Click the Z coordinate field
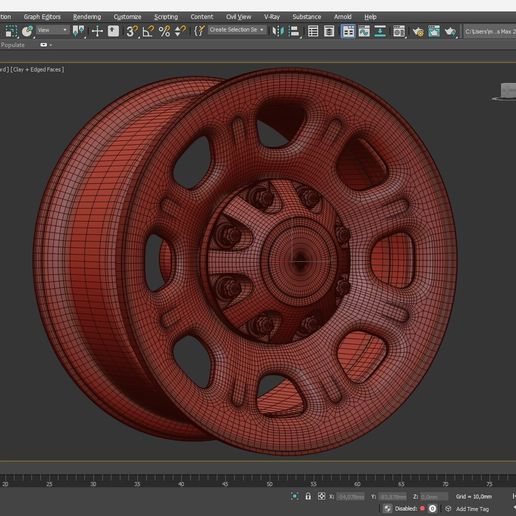516x516 pixels. 434,497
